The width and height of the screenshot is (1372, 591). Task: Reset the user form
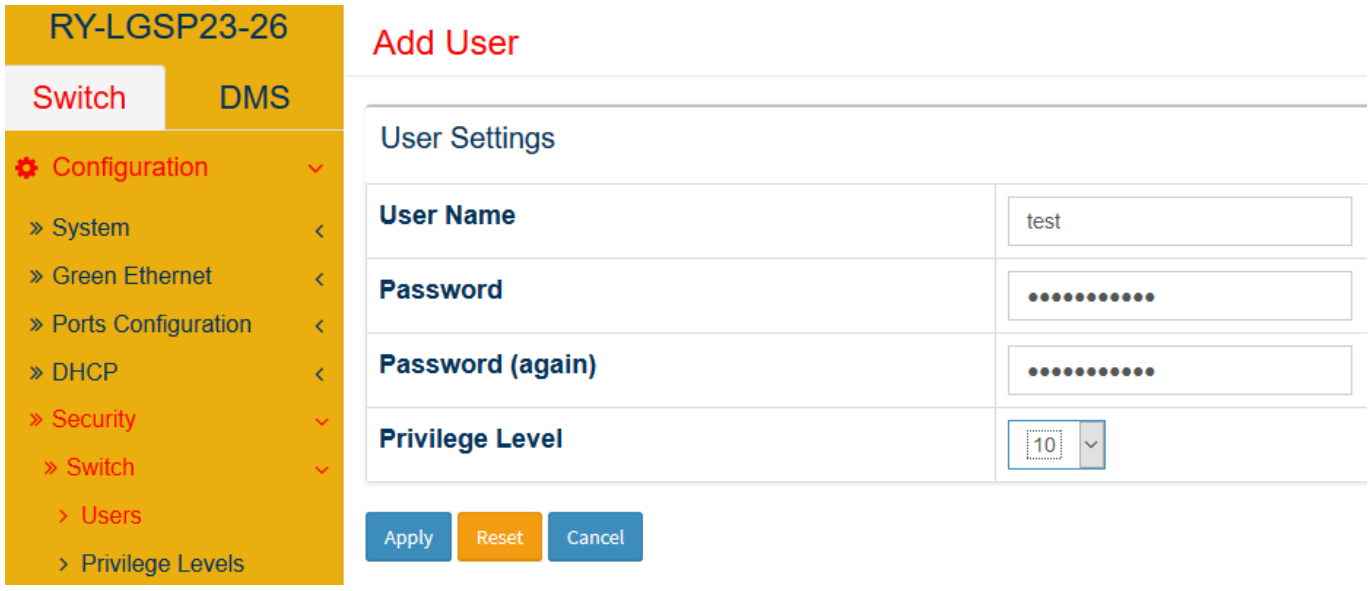click(x=499, y=537)
